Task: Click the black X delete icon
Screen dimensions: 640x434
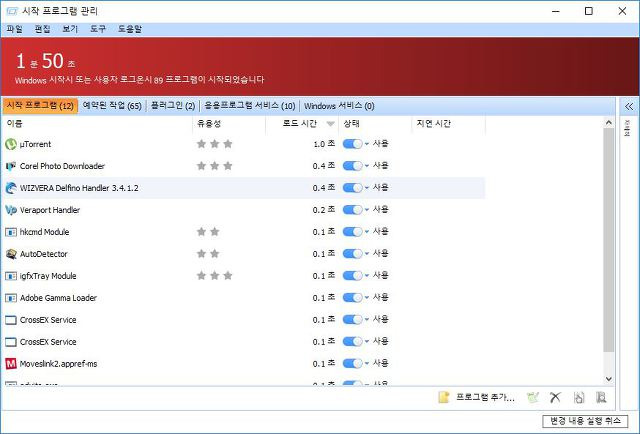Action: 555,397
